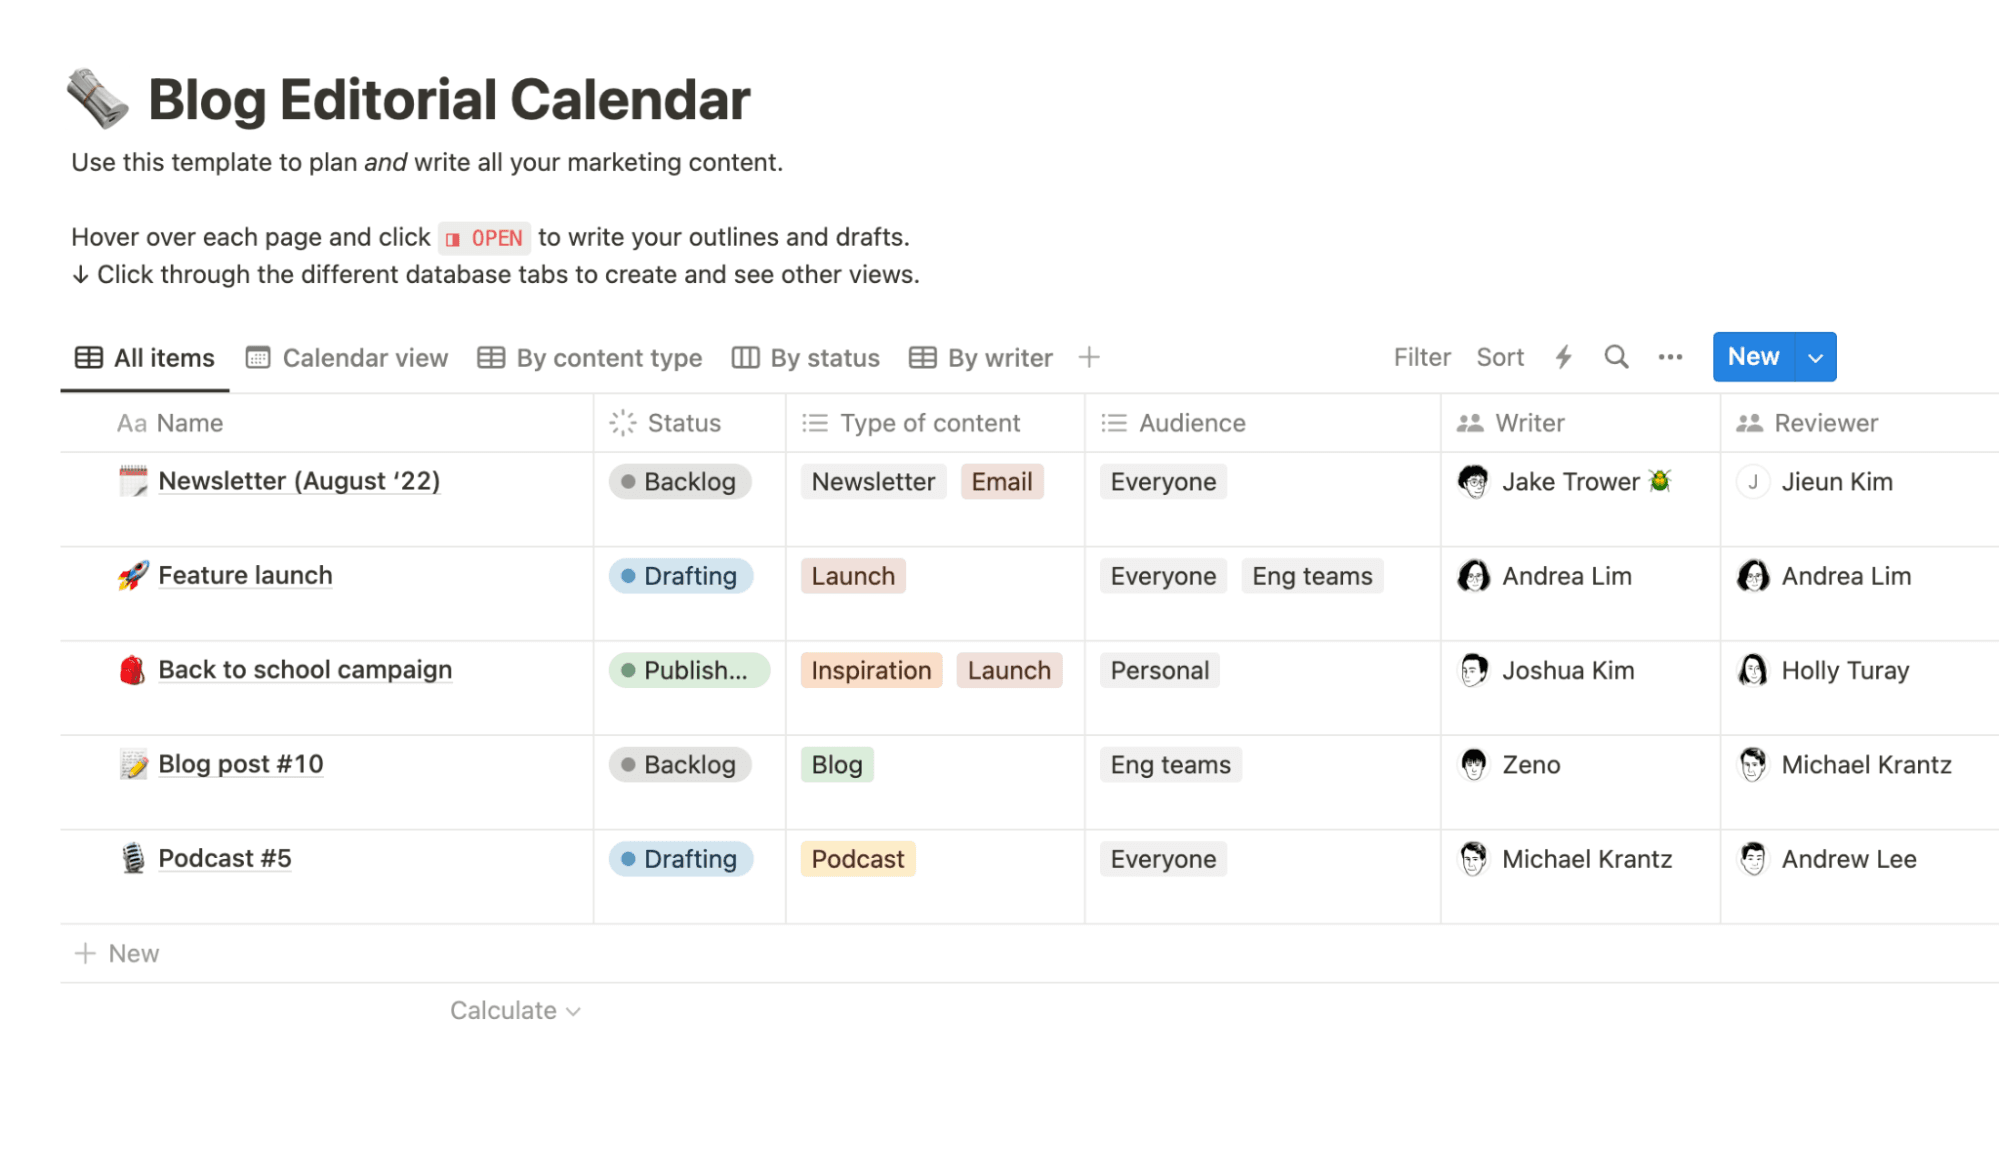Screen dimensions: 1999x1176
Task: Click the Sort option in the toolbar
Action: 1499,356
